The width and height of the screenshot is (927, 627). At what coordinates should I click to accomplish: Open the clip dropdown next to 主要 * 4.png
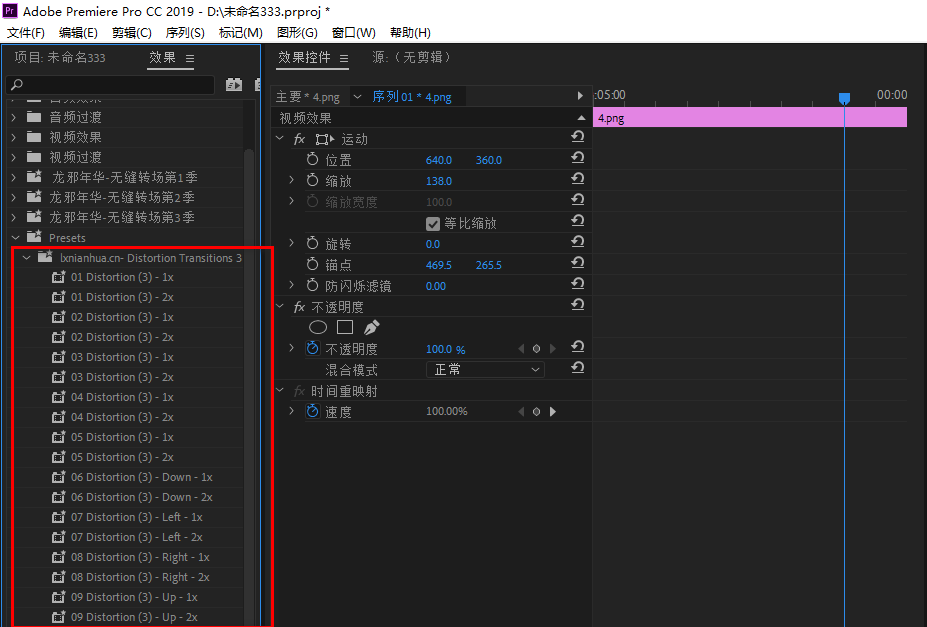pyautogui.click(x=357, y=96)
